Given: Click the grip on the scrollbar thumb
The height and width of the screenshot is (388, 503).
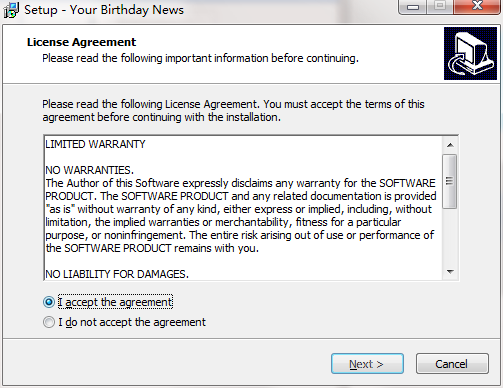Looking at the screenshot, I should pyautogui.click(x=449, y=181).
